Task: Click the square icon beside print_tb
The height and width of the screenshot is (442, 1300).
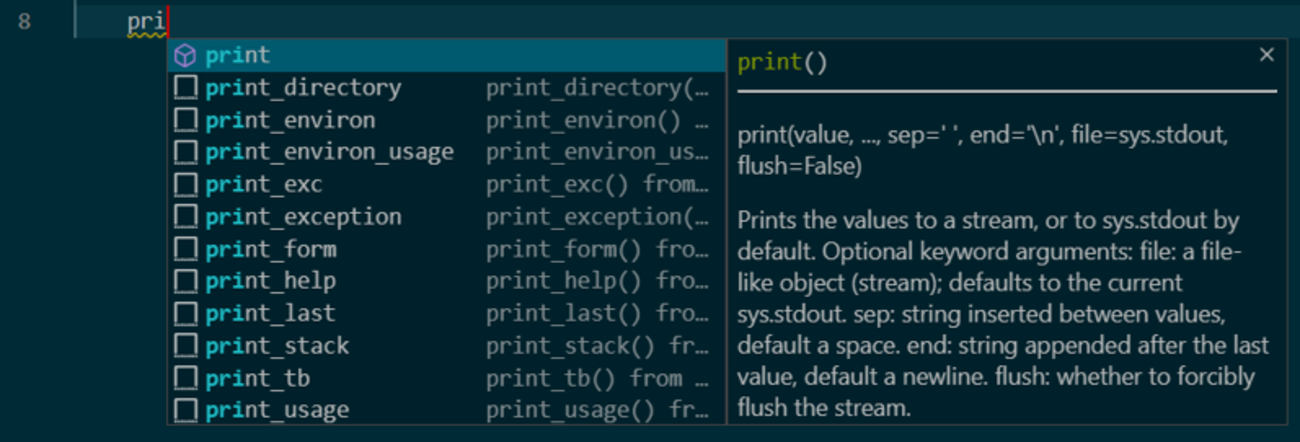Action: point(185,378)
